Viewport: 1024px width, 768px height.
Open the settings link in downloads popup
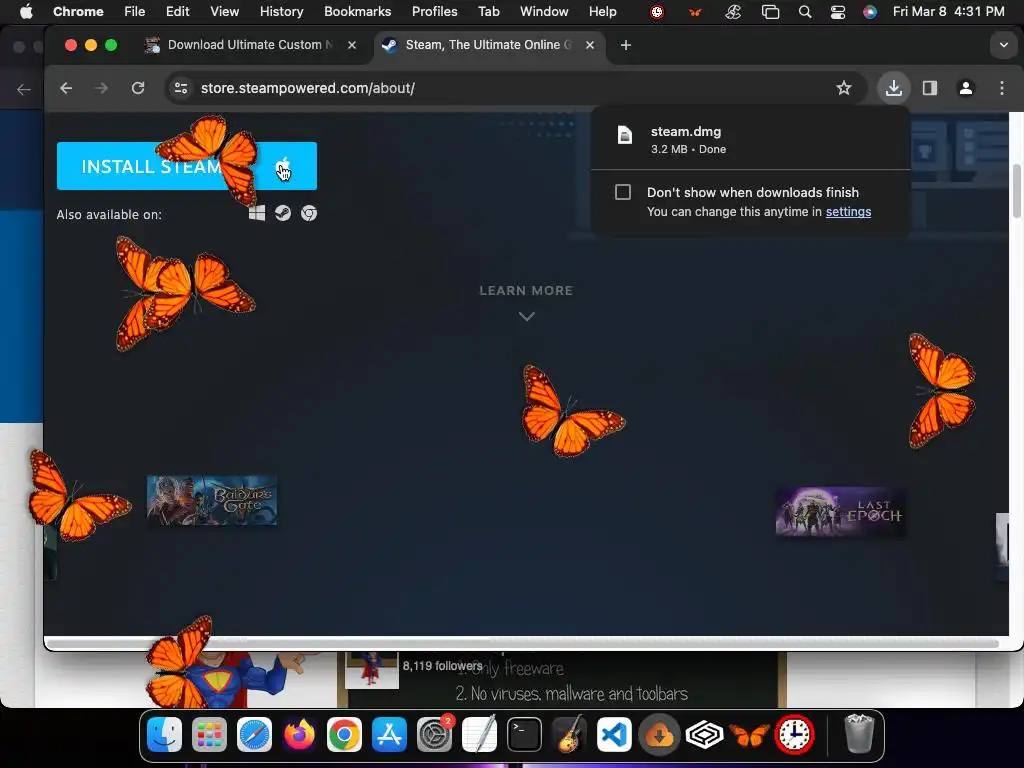(848, 212)
